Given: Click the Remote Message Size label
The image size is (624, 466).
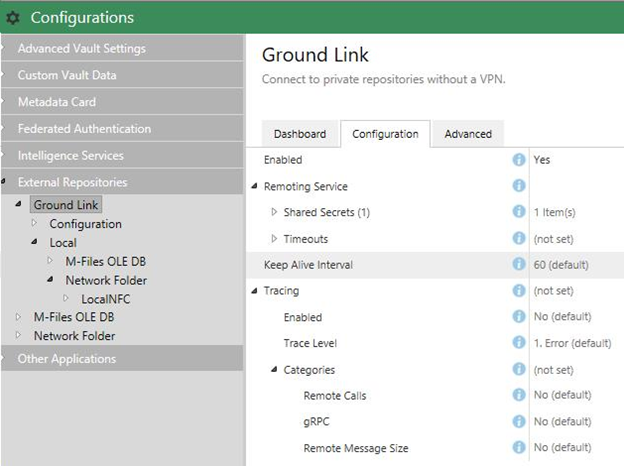Looking at the screenshot, I should (x=356, y=448).
